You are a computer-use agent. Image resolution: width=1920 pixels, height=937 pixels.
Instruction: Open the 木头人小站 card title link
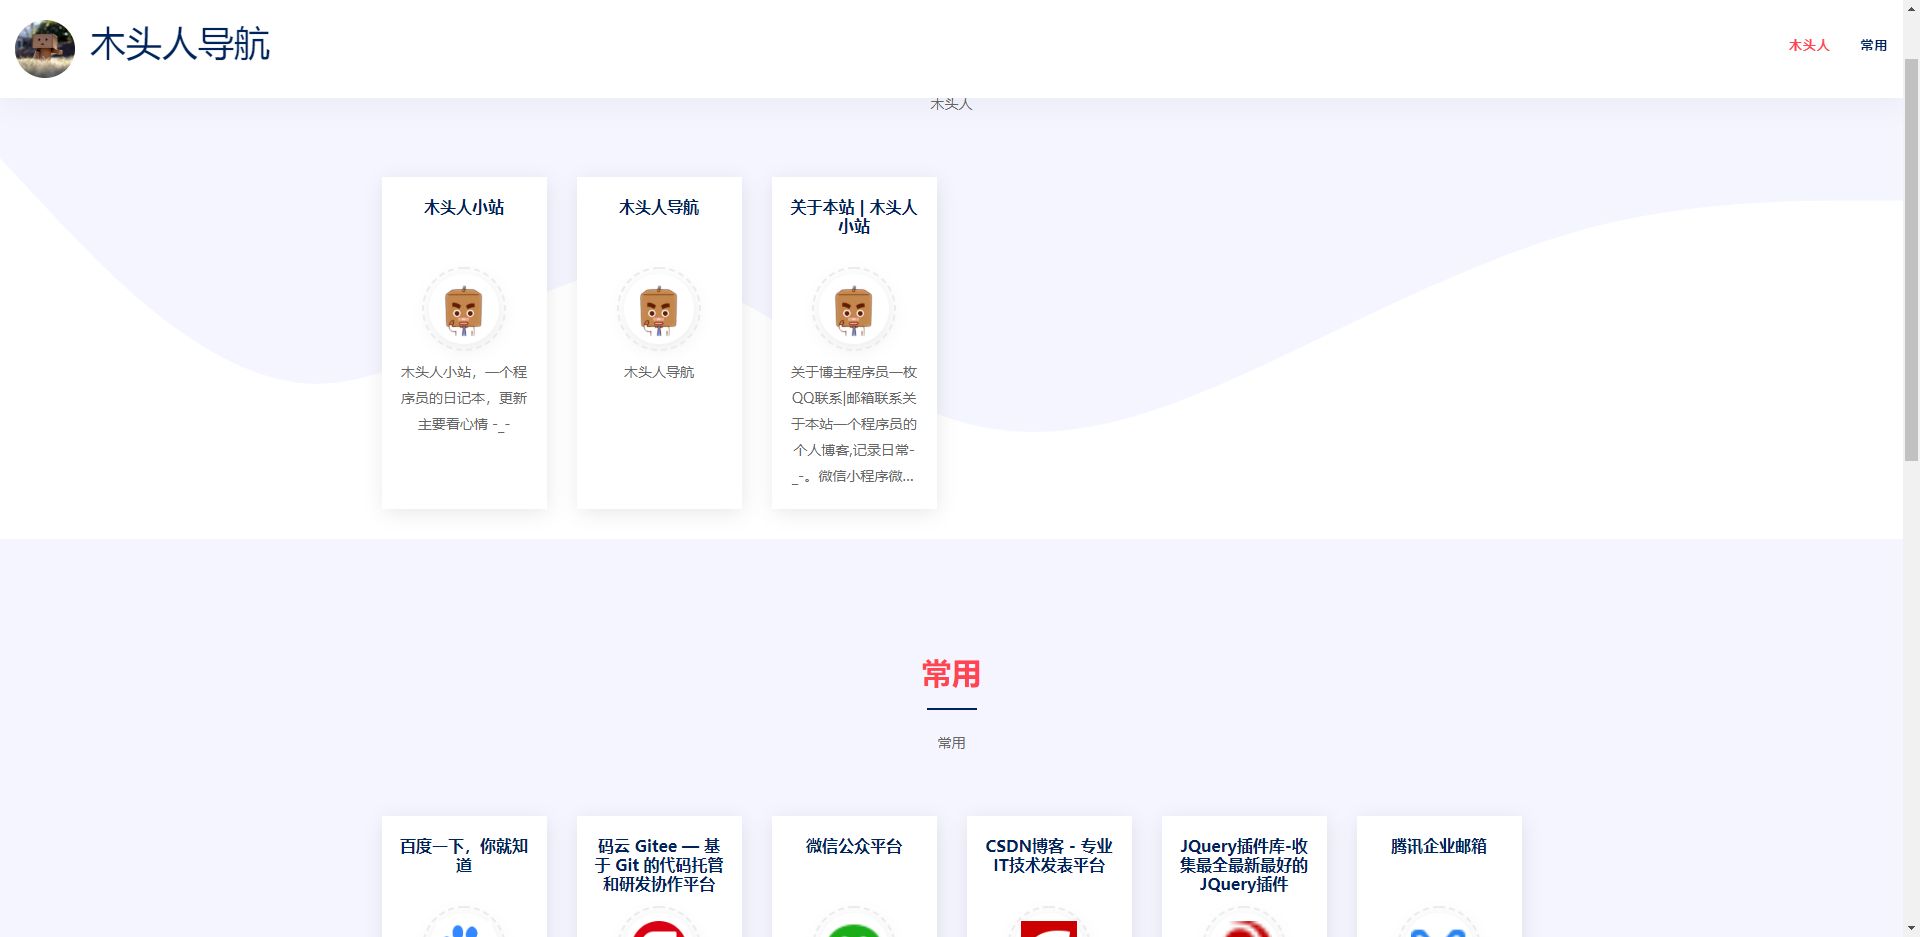pos(464,208)
